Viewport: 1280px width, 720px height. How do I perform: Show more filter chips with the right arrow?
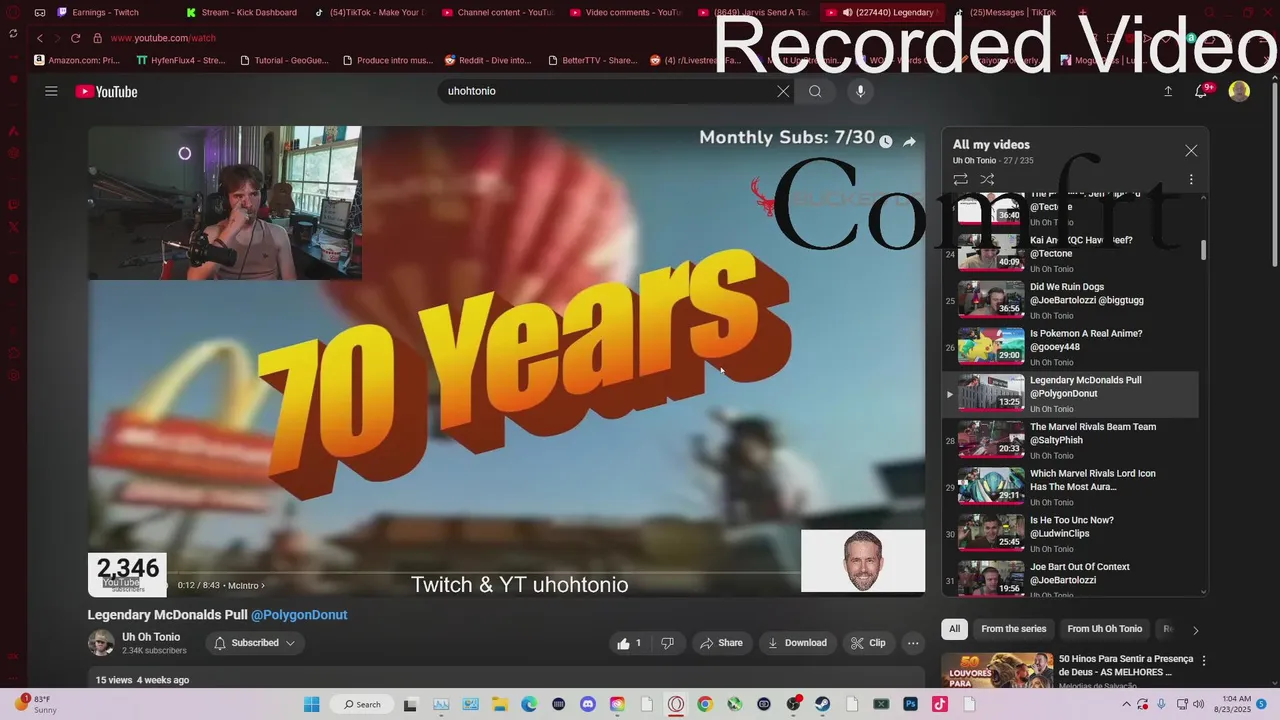pyautogui.click(x=1195, y=630)
